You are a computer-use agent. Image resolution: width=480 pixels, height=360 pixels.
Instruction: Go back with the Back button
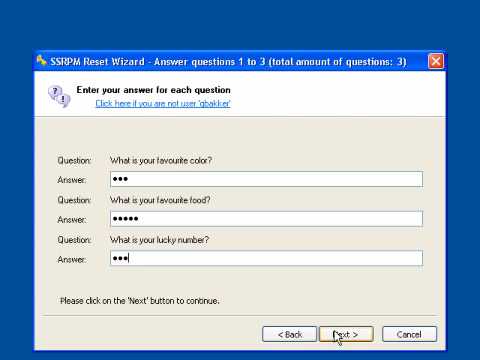[x=289, y=334]
